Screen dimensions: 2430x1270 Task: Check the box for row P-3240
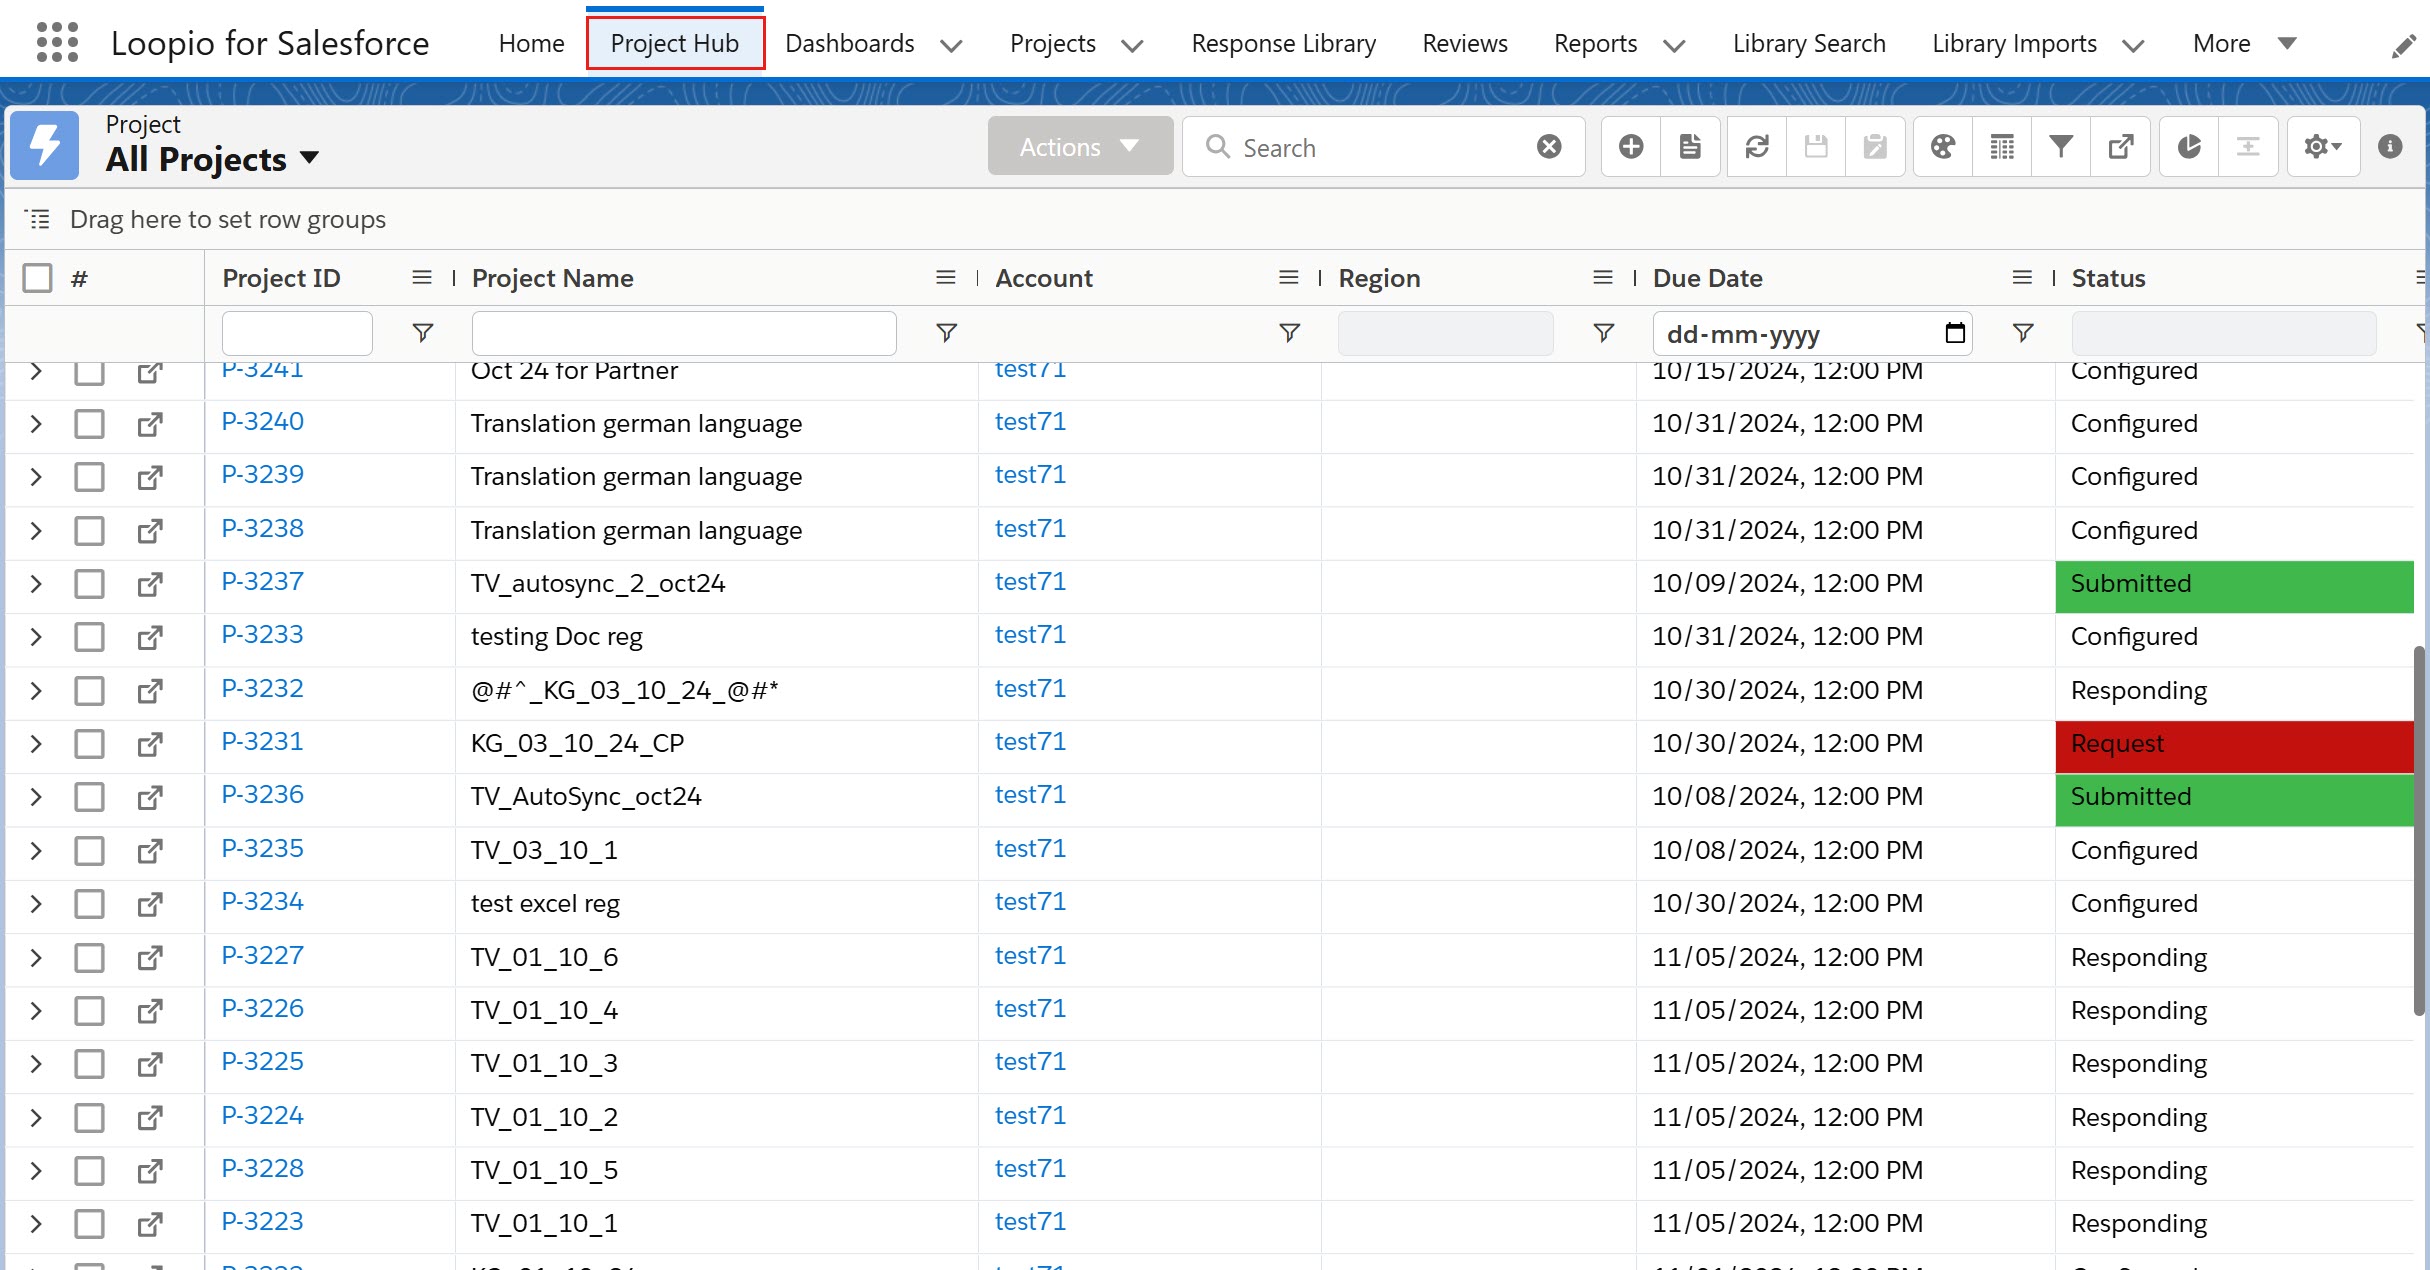coord(89,424)
